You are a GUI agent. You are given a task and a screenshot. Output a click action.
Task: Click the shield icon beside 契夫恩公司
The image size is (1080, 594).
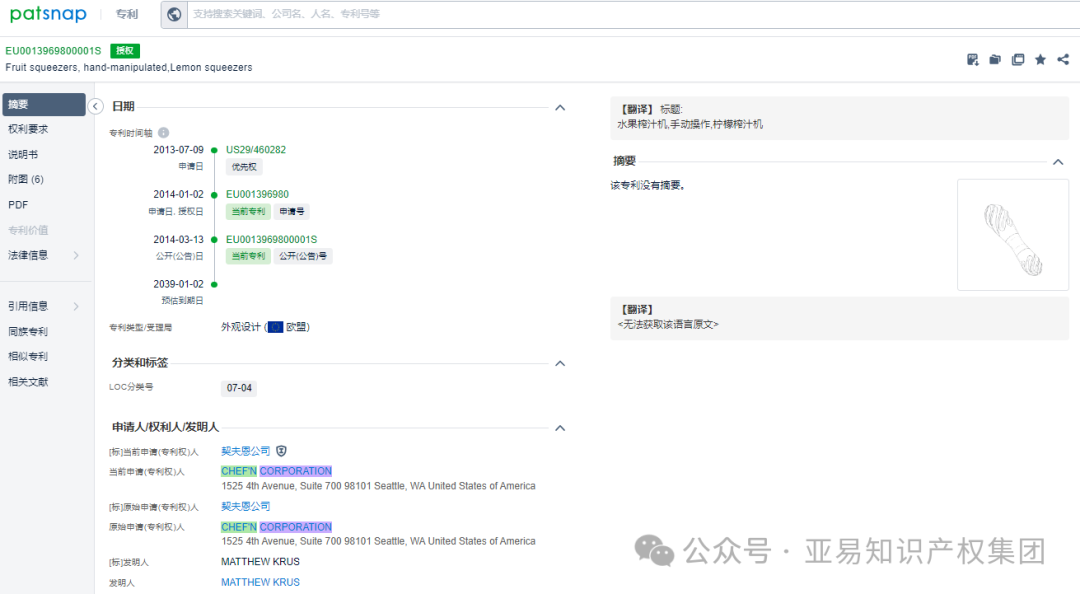click(280, 451)
